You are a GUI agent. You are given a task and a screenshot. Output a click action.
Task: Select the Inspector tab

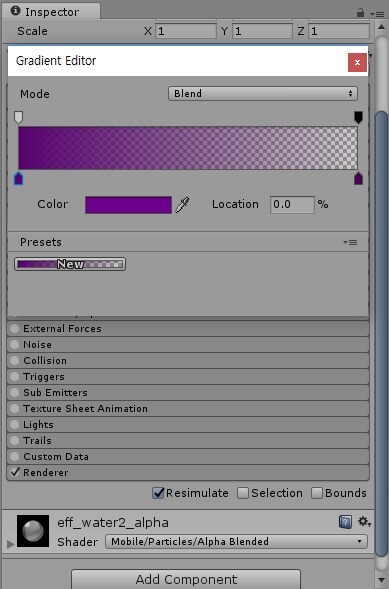click(x=51, y=12)
